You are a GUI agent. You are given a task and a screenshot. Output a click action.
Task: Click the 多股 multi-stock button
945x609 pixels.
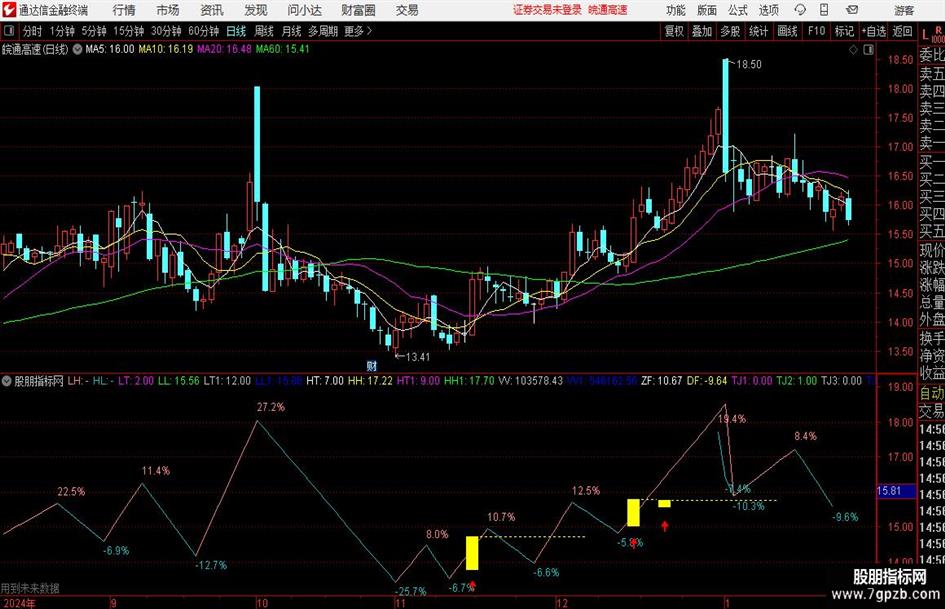(x=730, y=31)
